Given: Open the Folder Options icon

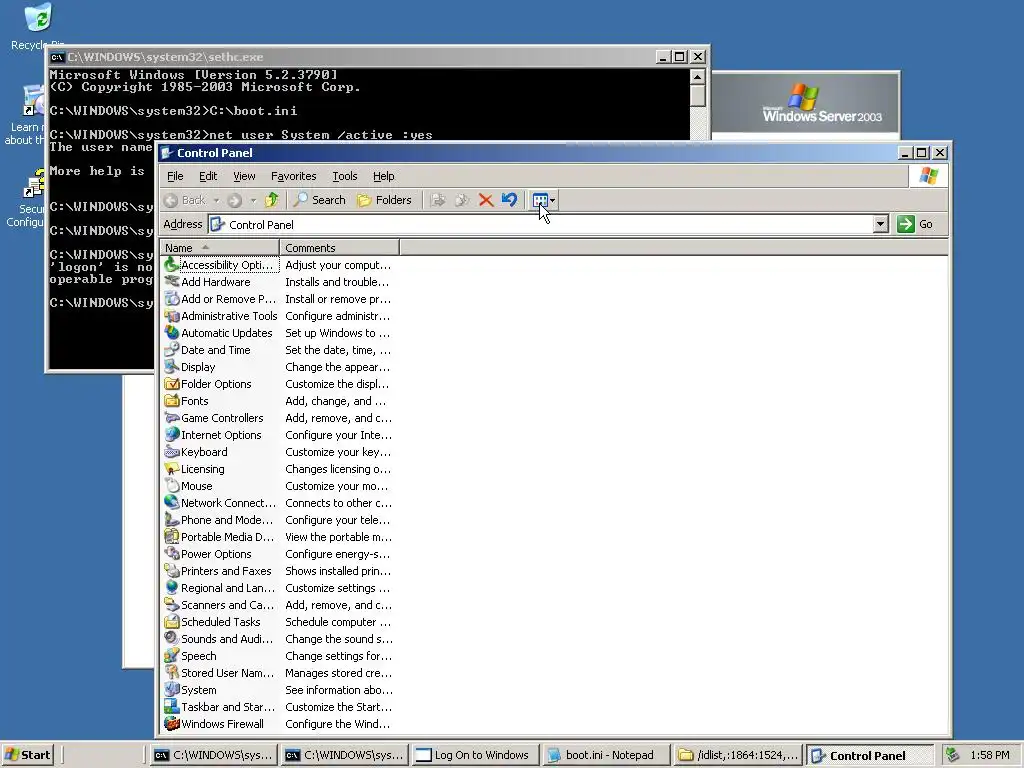Looking at the screenshot, I should pos(172,383).
